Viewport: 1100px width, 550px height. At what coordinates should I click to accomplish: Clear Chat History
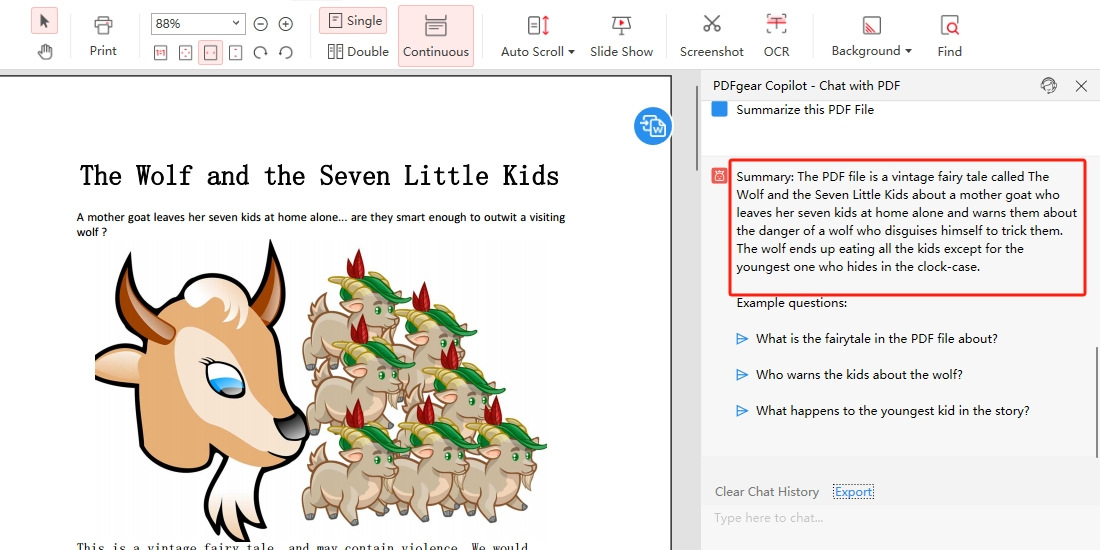(767, 492)
